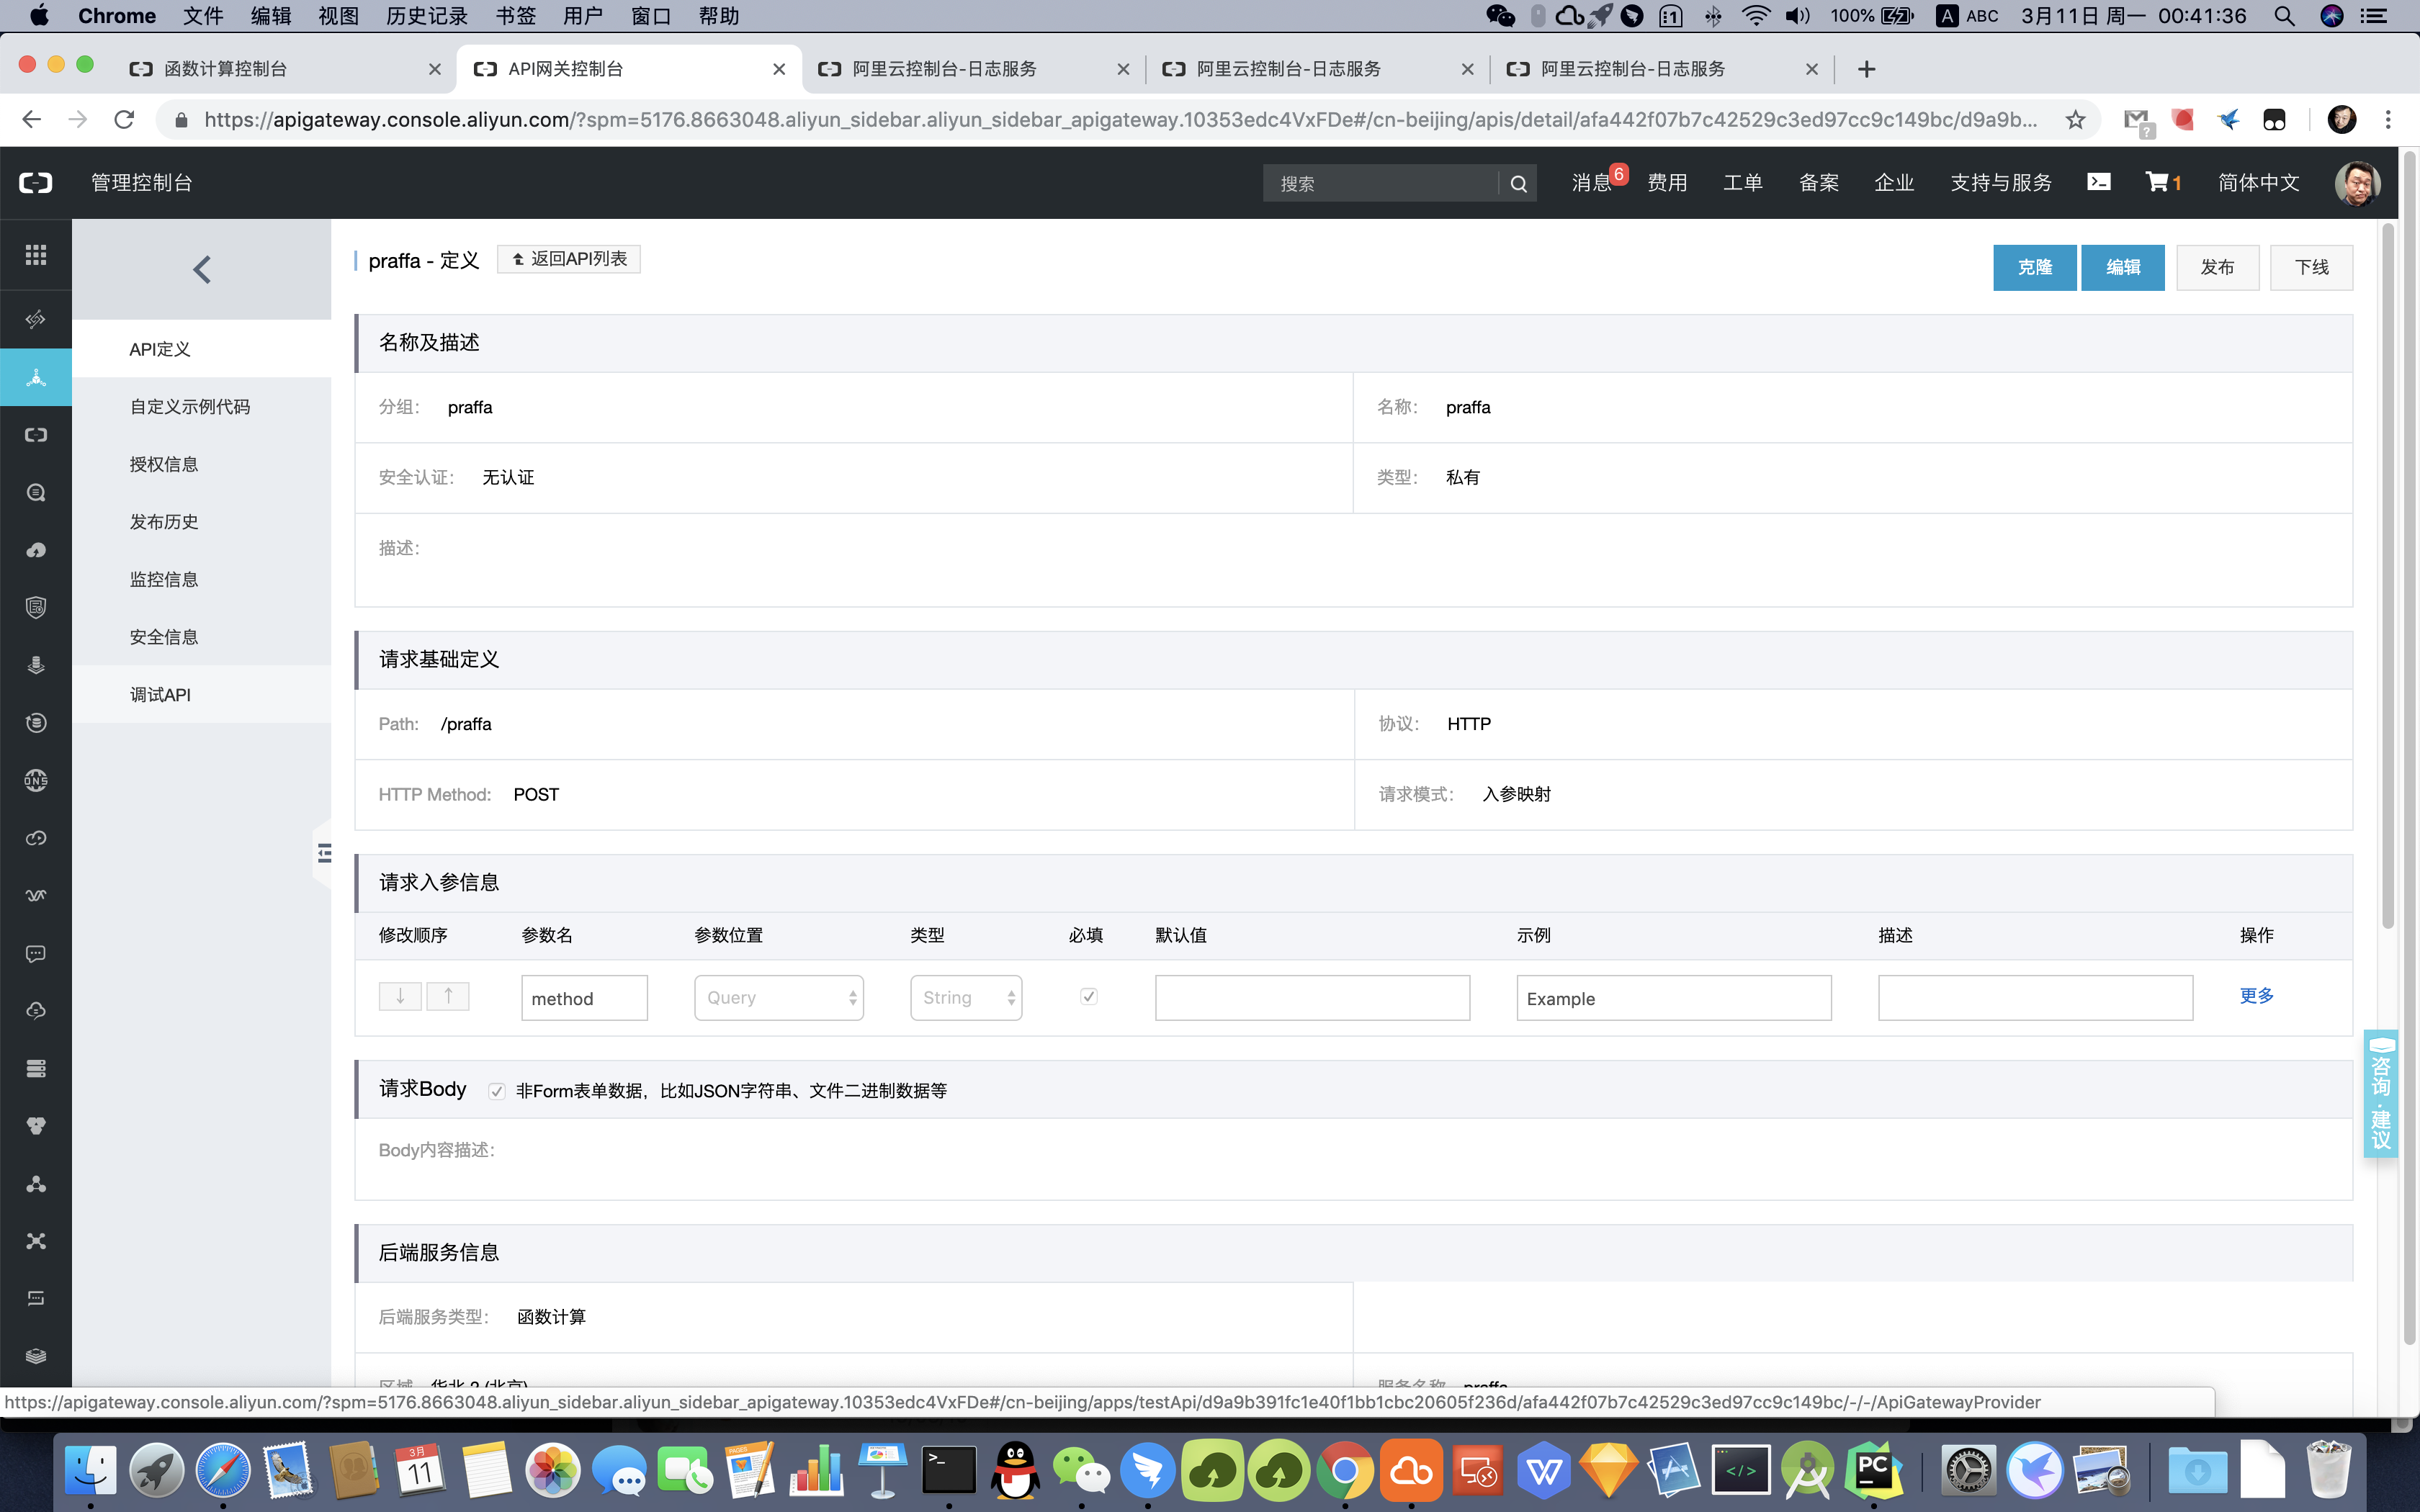This screenshot has width=2420, height=1512.
Task: Open a new browser tab
Action: pos(1866,69)
